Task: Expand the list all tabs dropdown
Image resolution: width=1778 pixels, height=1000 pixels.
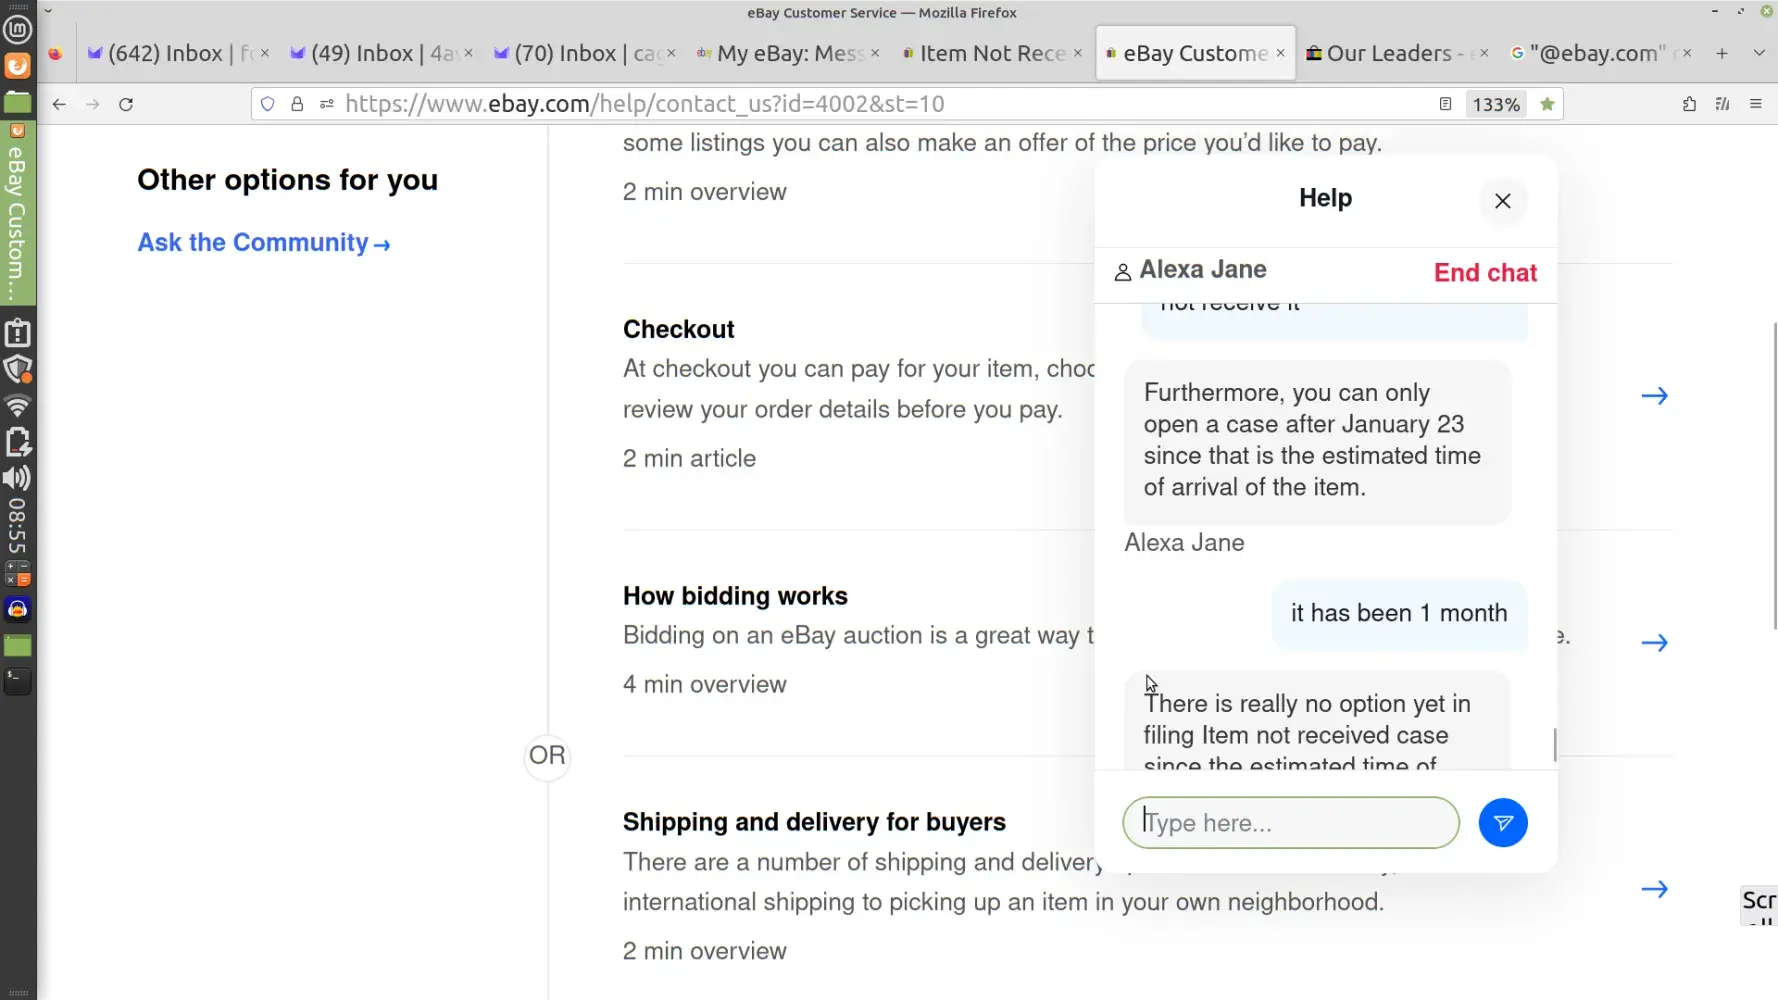Action: pyautogui.click(x=1758, y=53)
